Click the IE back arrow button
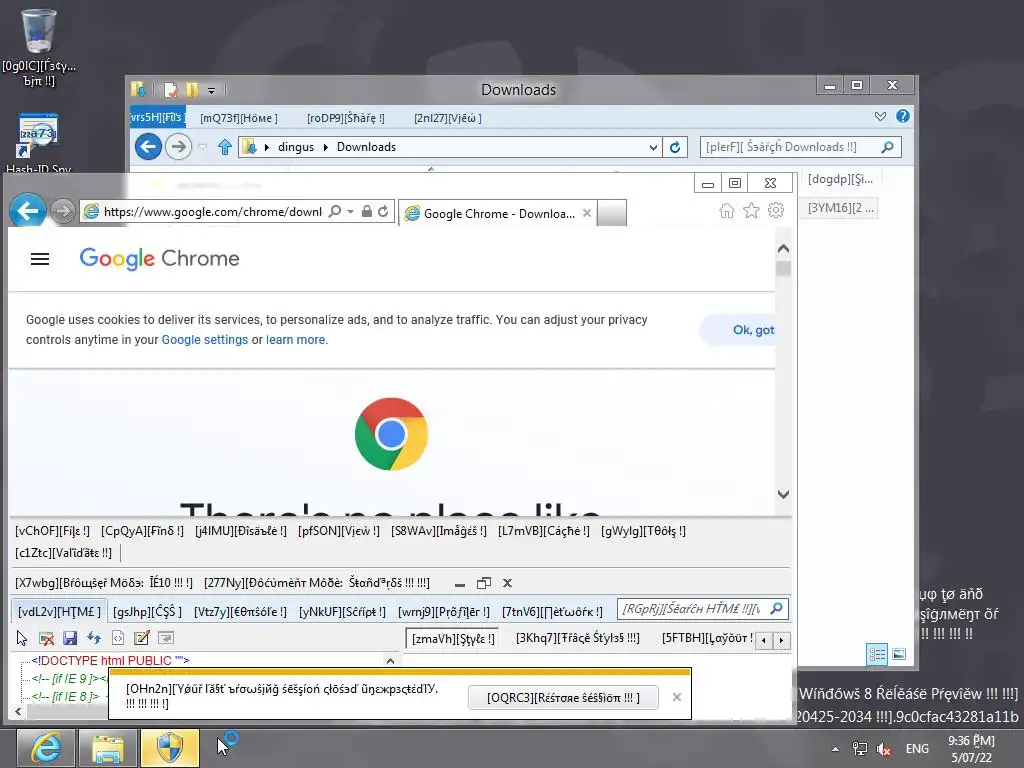This screenshot has width=1024, height=768. point(28,211)
